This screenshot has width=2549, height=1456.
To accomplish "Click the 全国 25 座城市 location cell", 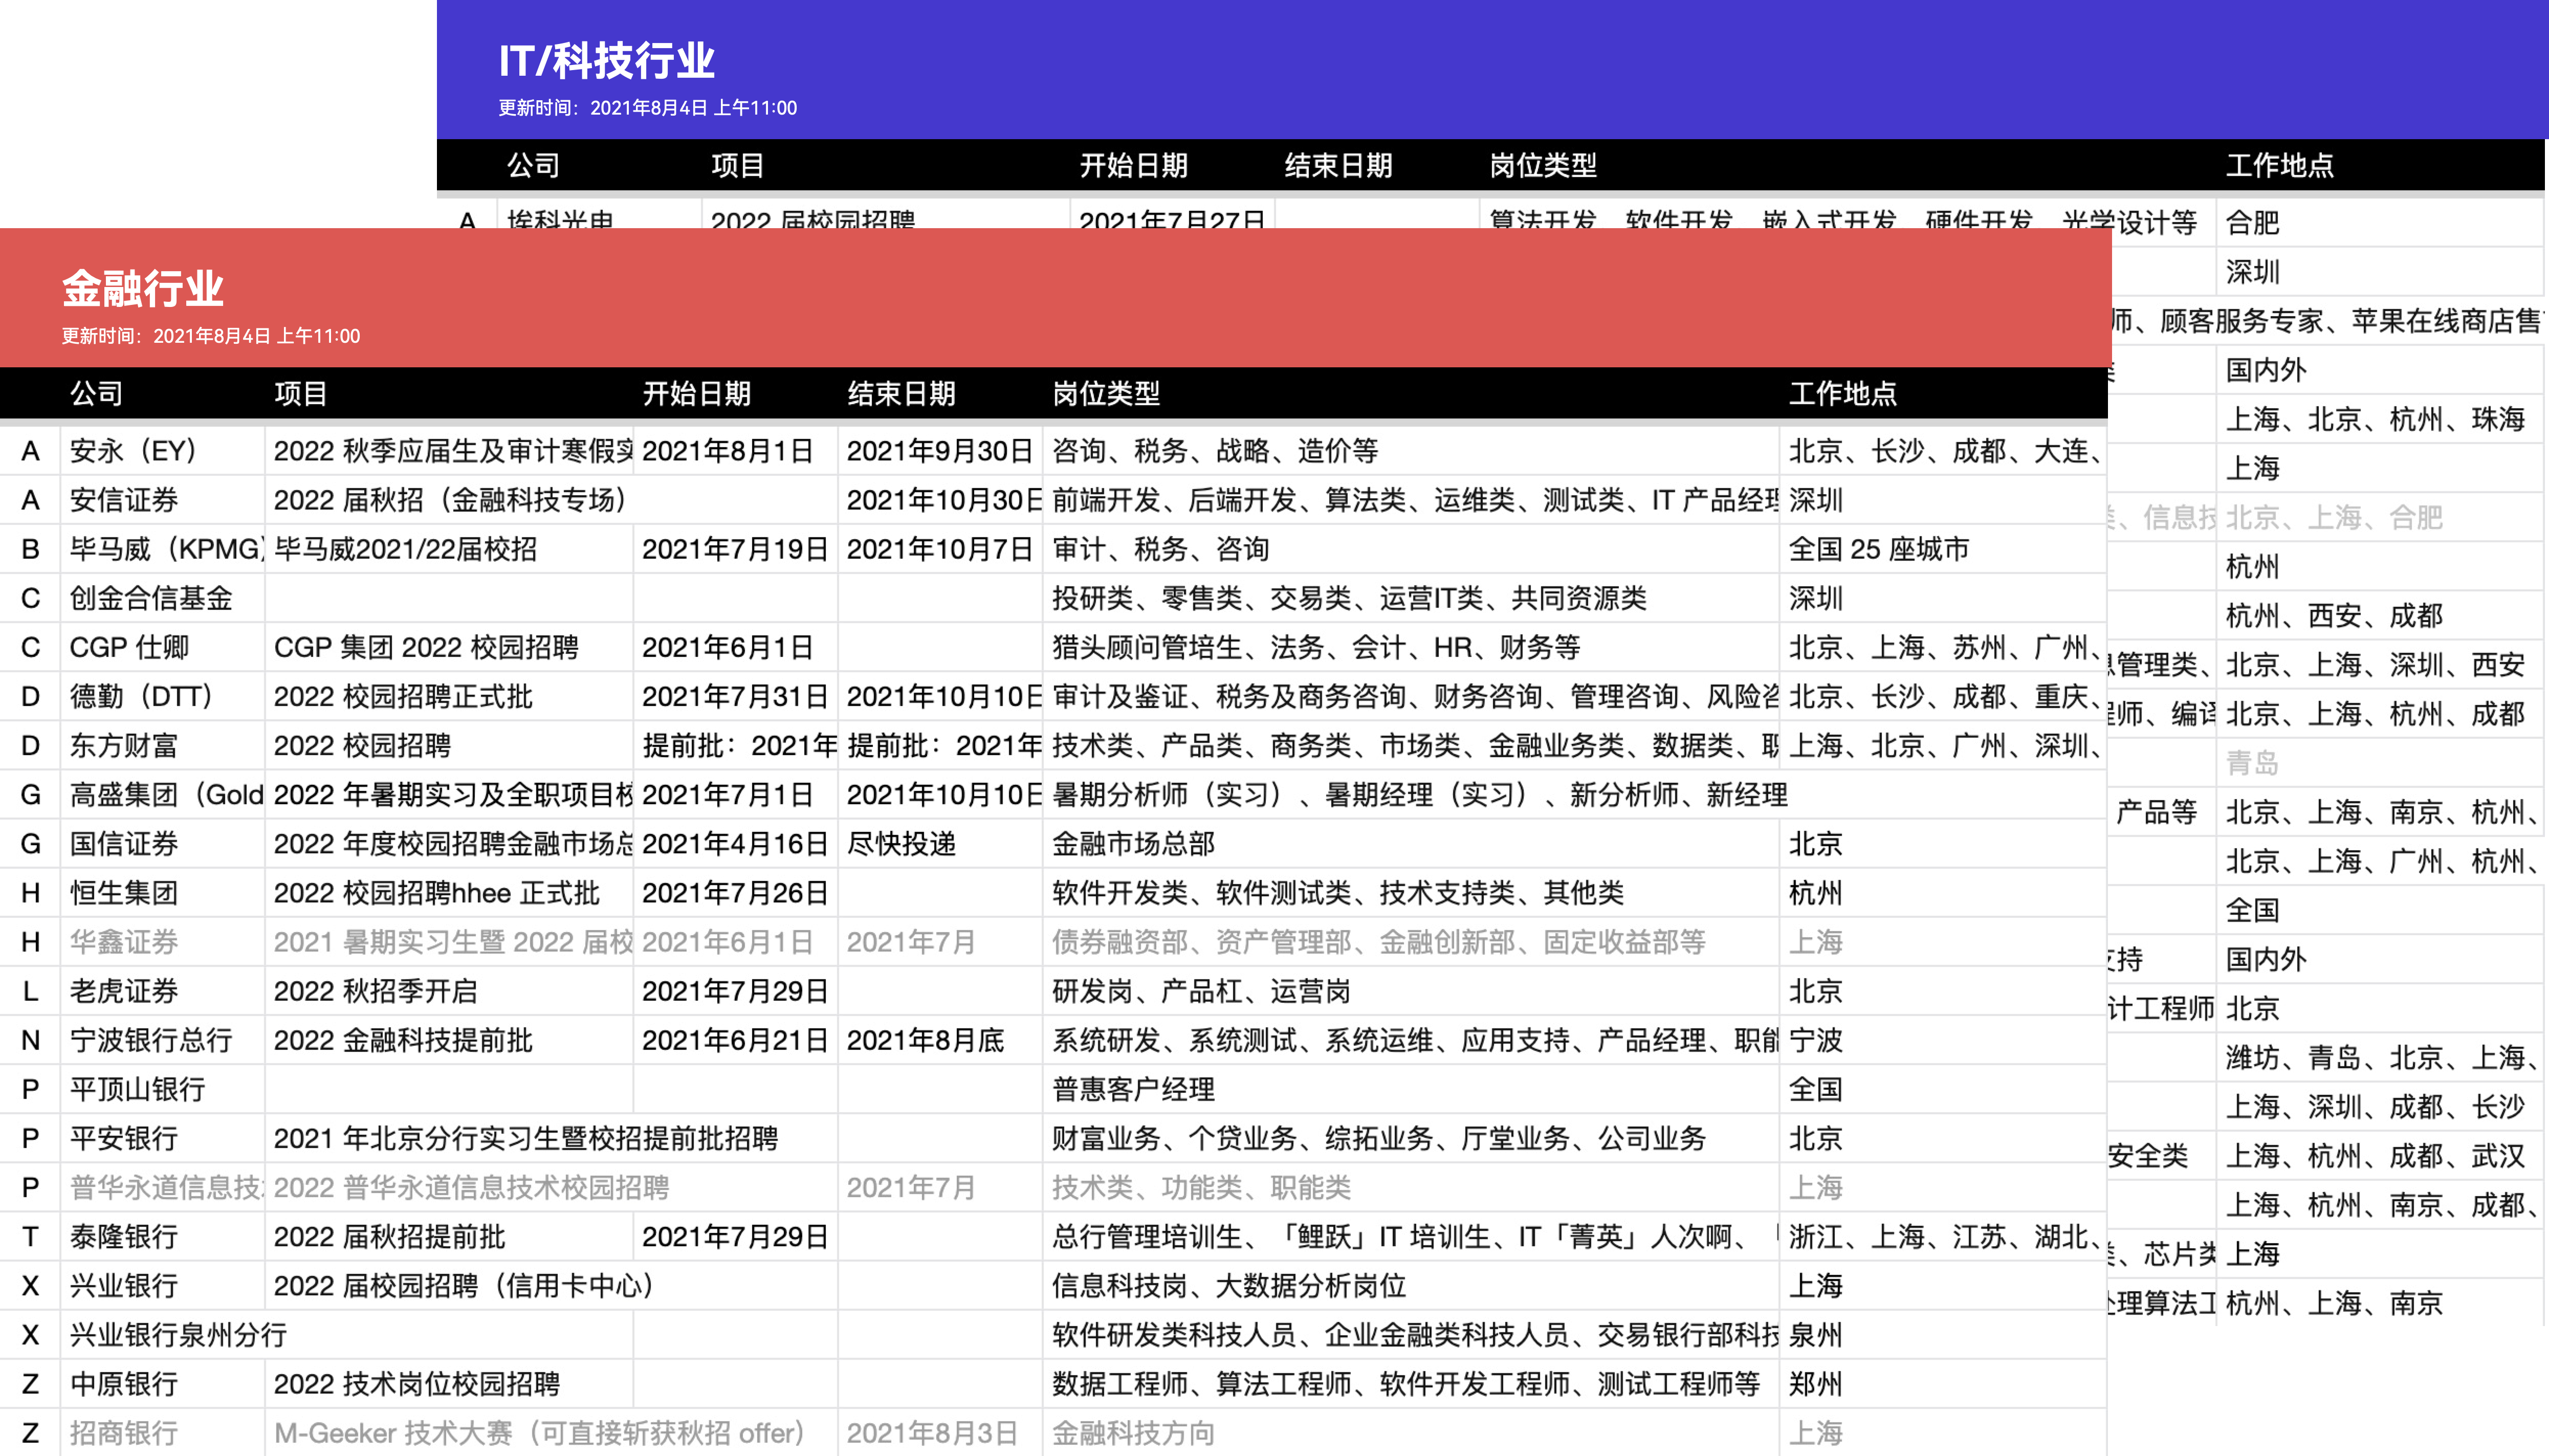I will (x=1943, y=549).
